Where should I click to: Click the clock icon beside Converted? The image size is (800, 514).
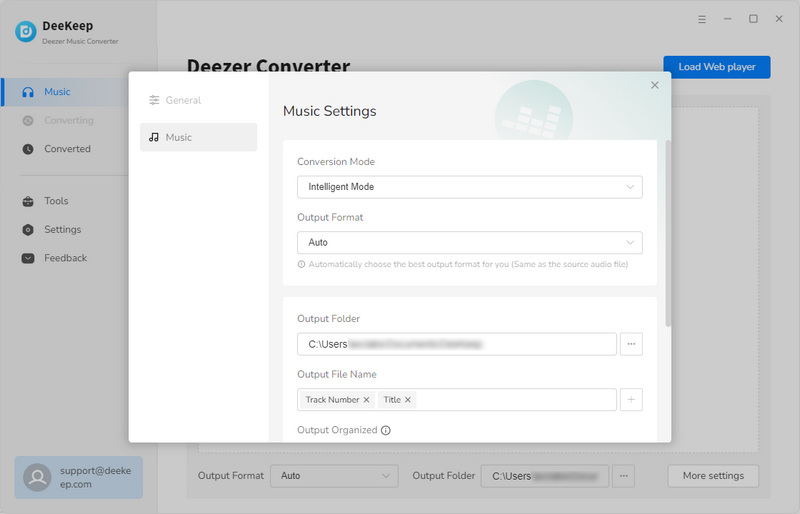point(28,149)
